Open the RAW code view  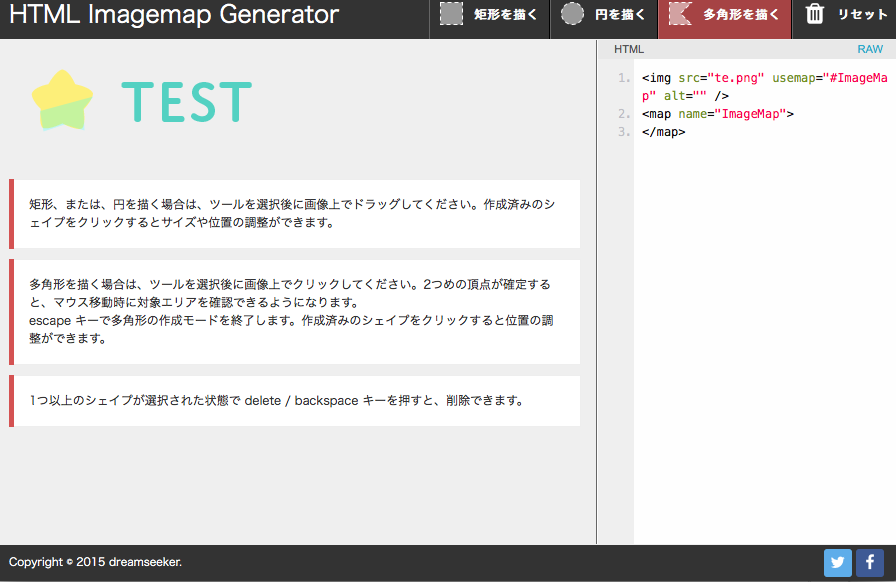click(x=870, y=49)
